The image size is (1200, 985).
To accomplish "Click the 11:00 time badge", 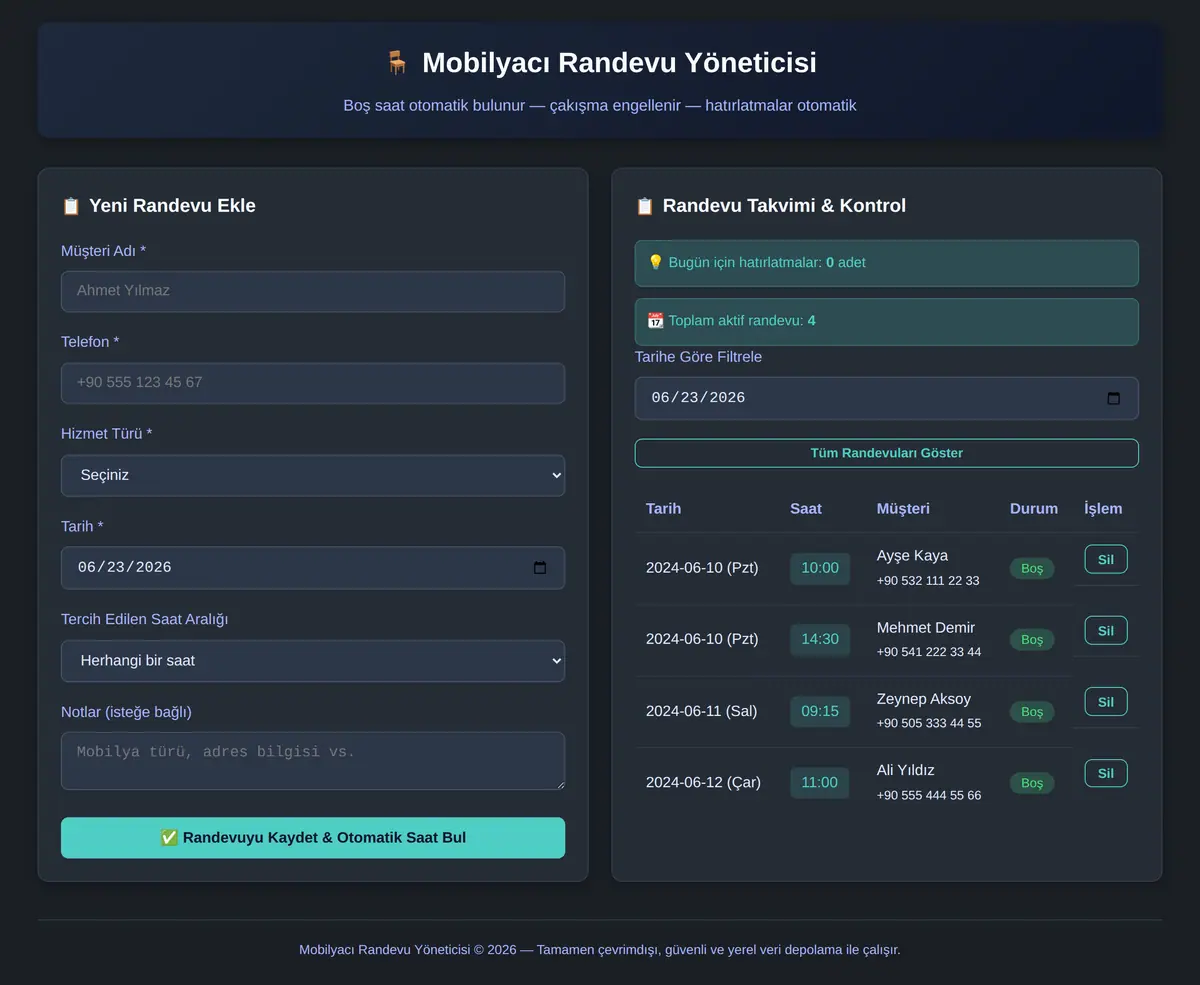I will 820,782.
